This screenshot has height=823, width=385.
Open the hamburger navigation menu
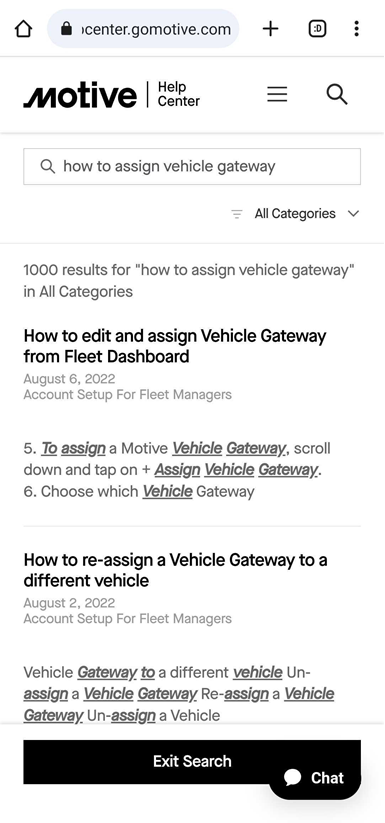click(277, 94)
